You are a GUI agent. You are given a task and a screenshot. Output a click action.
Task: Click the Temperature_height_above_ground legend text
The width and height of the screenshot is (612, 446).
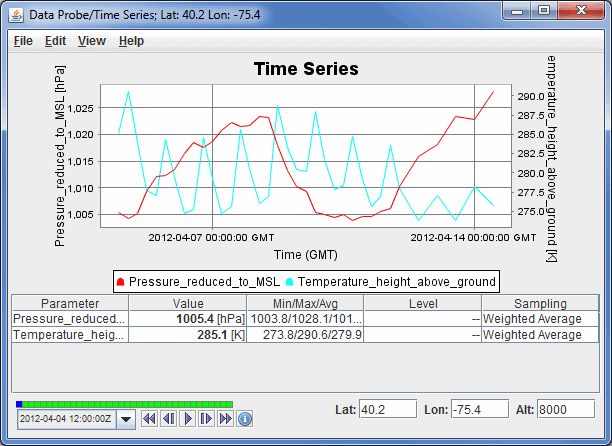pyautogui.click(x=397, y=282)
